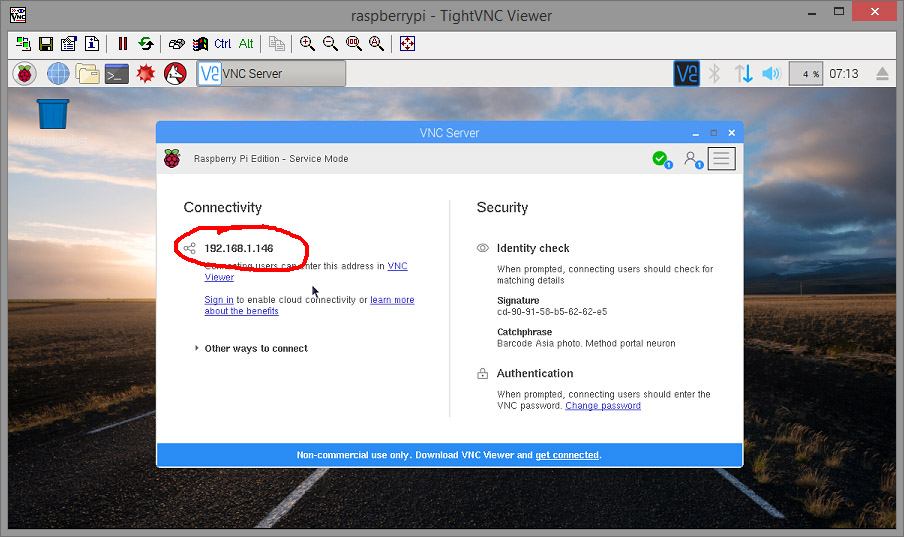Click the connected users person icon
Viewport: 904px width, 537px height.
(x=693, y=159)
